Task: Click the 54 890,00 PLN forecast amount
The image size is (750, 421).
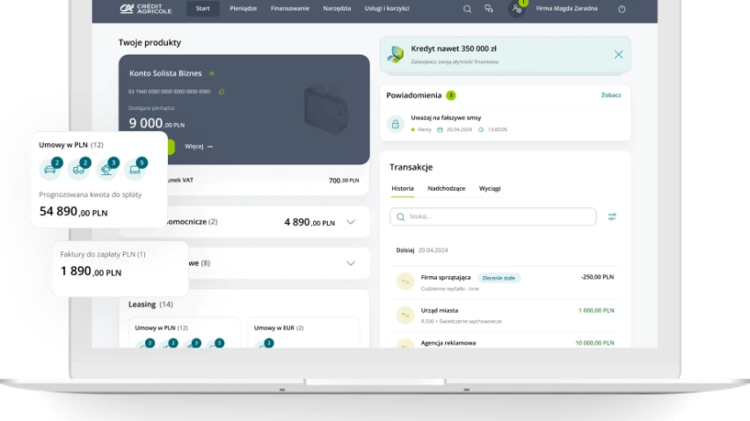Action: [73, 211]
